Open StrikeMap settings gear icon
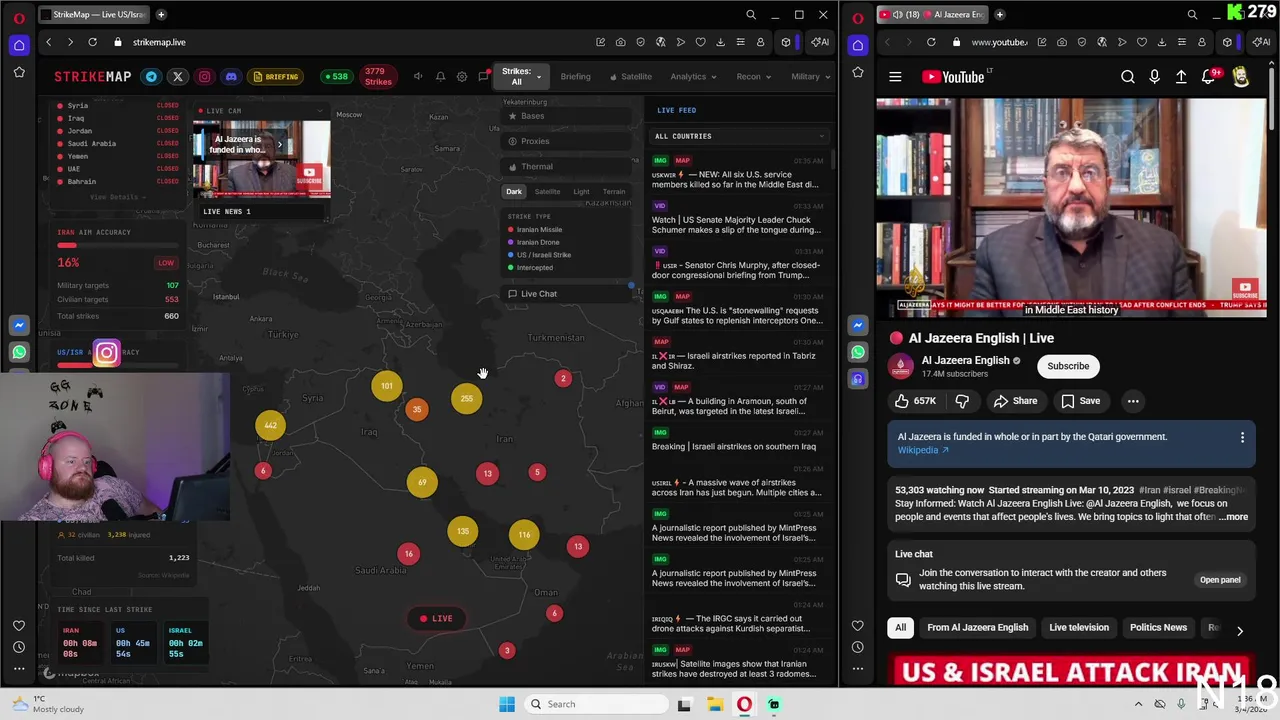1280x720 pixels. click(x=462, y=77)
